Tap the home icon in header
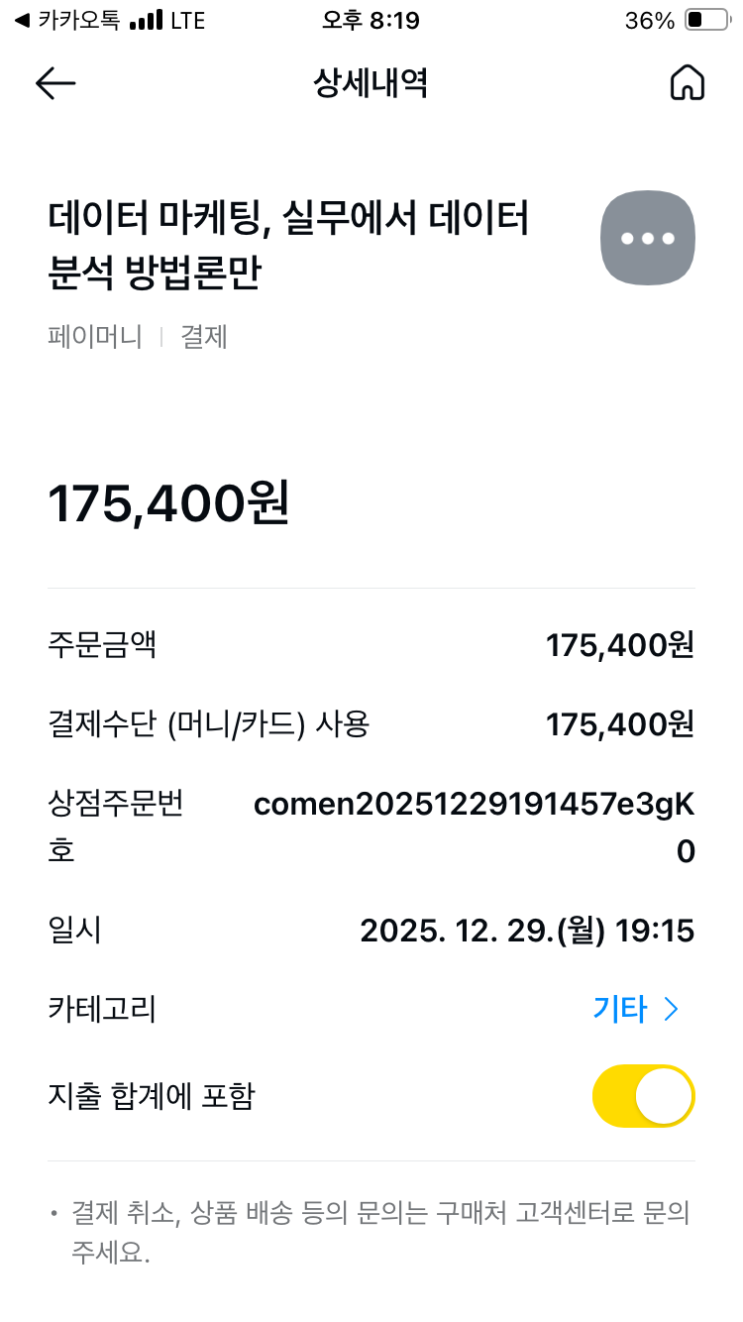Image resolution: width=743 pixels, height=1322 pixels. click(687, 84)
